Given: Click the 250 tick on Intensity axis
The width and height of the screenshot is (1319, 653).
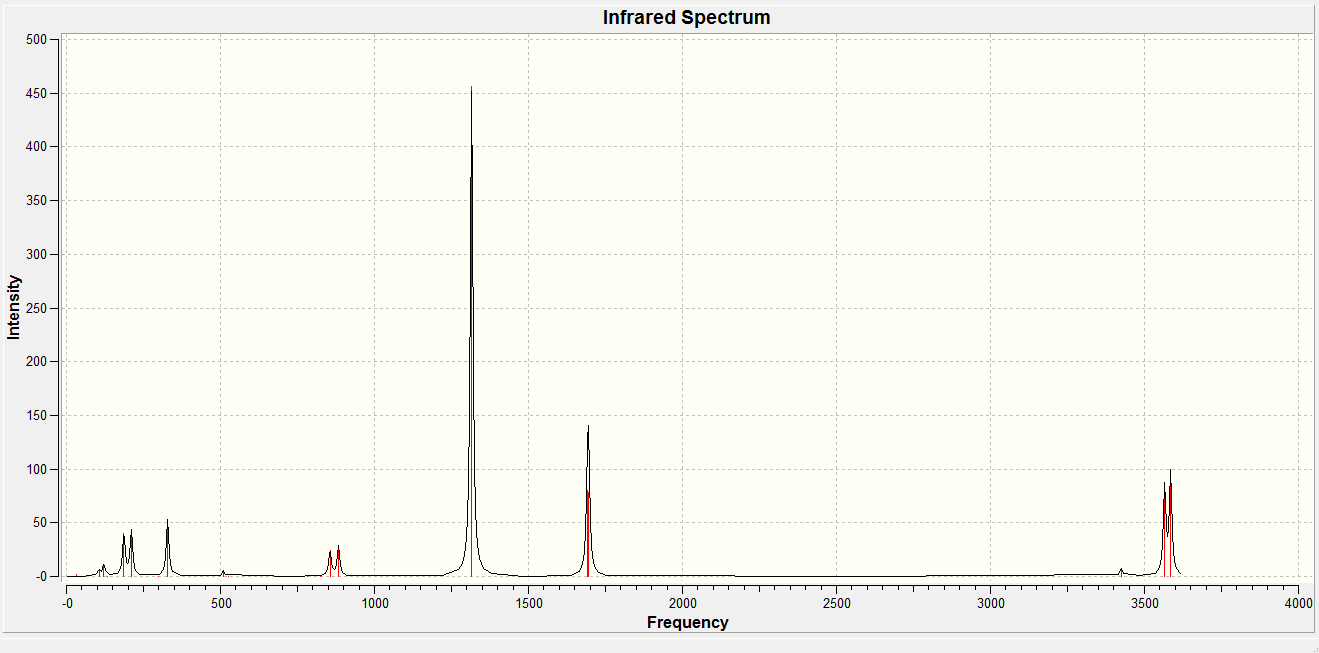Looking at the screenshot, I should (37, 308).
